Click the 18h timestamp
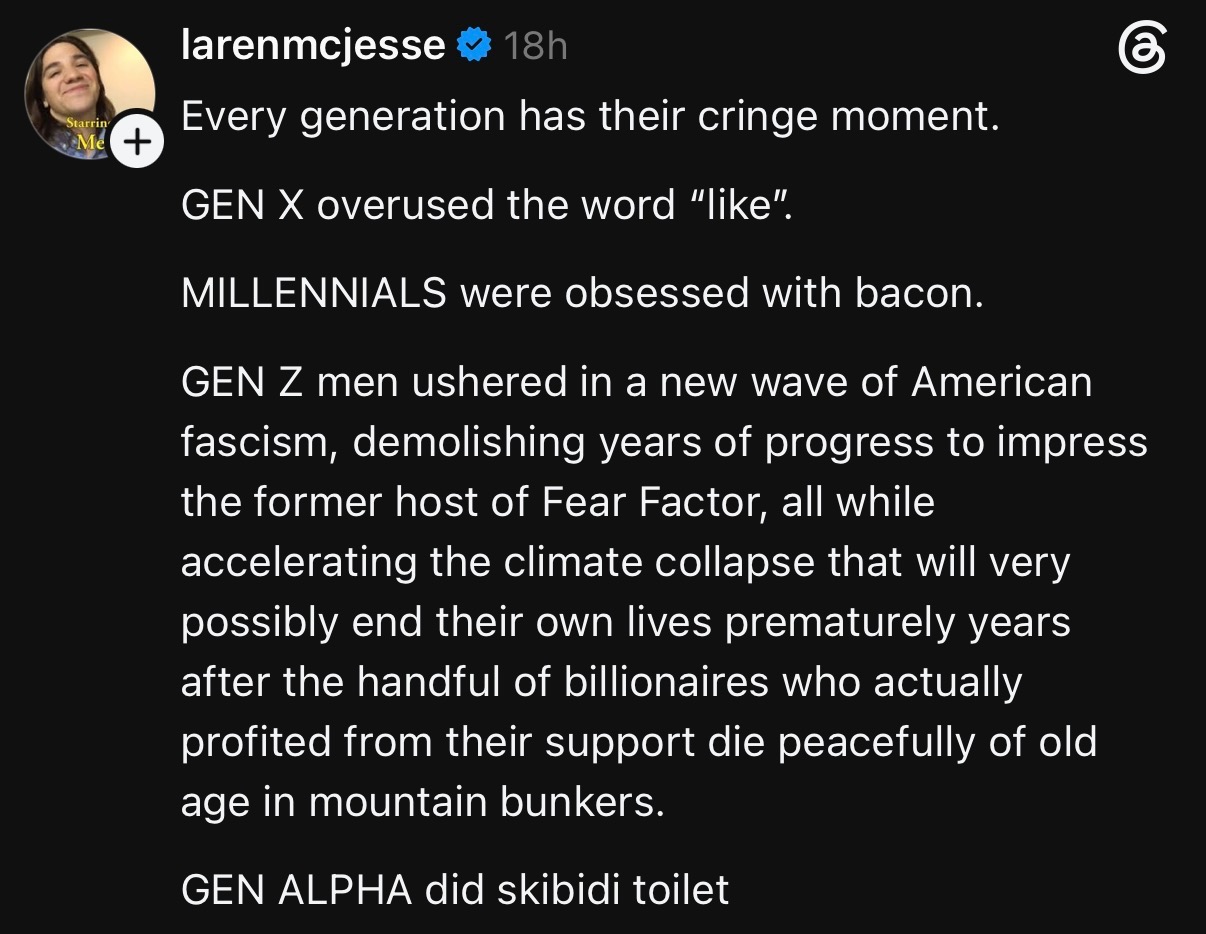This screenshot has width=1206, height=934. 535,46
